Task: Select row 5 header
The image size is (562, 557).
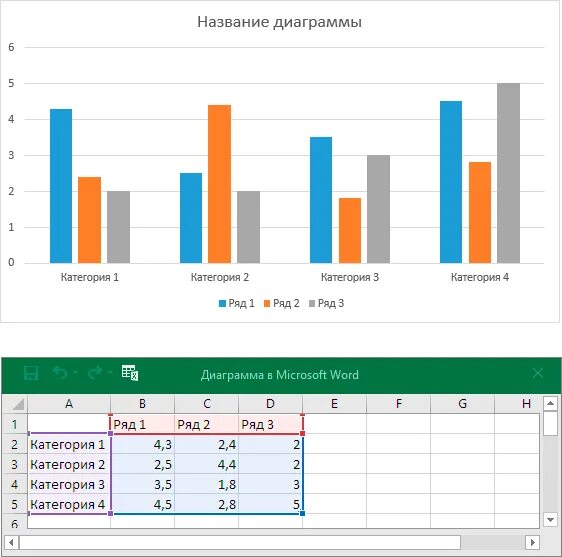Action: coord(15,504)
